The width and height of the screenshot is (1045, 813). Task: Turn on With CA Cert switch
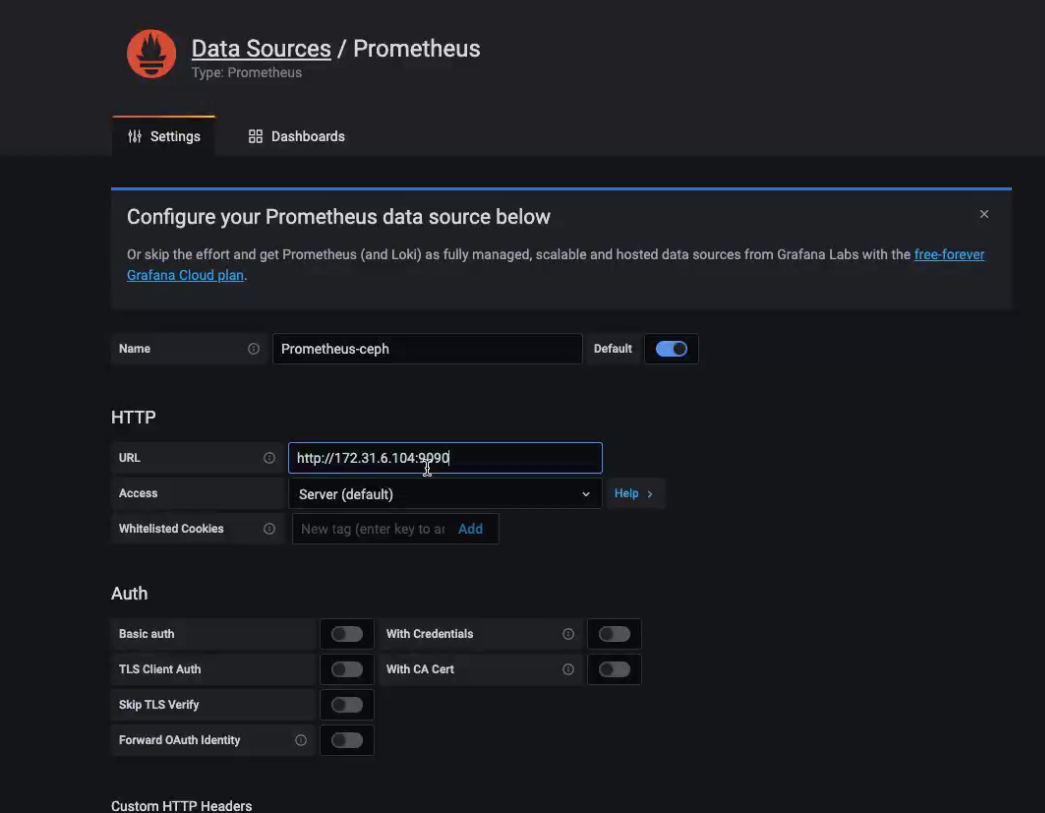coord(614,669)
